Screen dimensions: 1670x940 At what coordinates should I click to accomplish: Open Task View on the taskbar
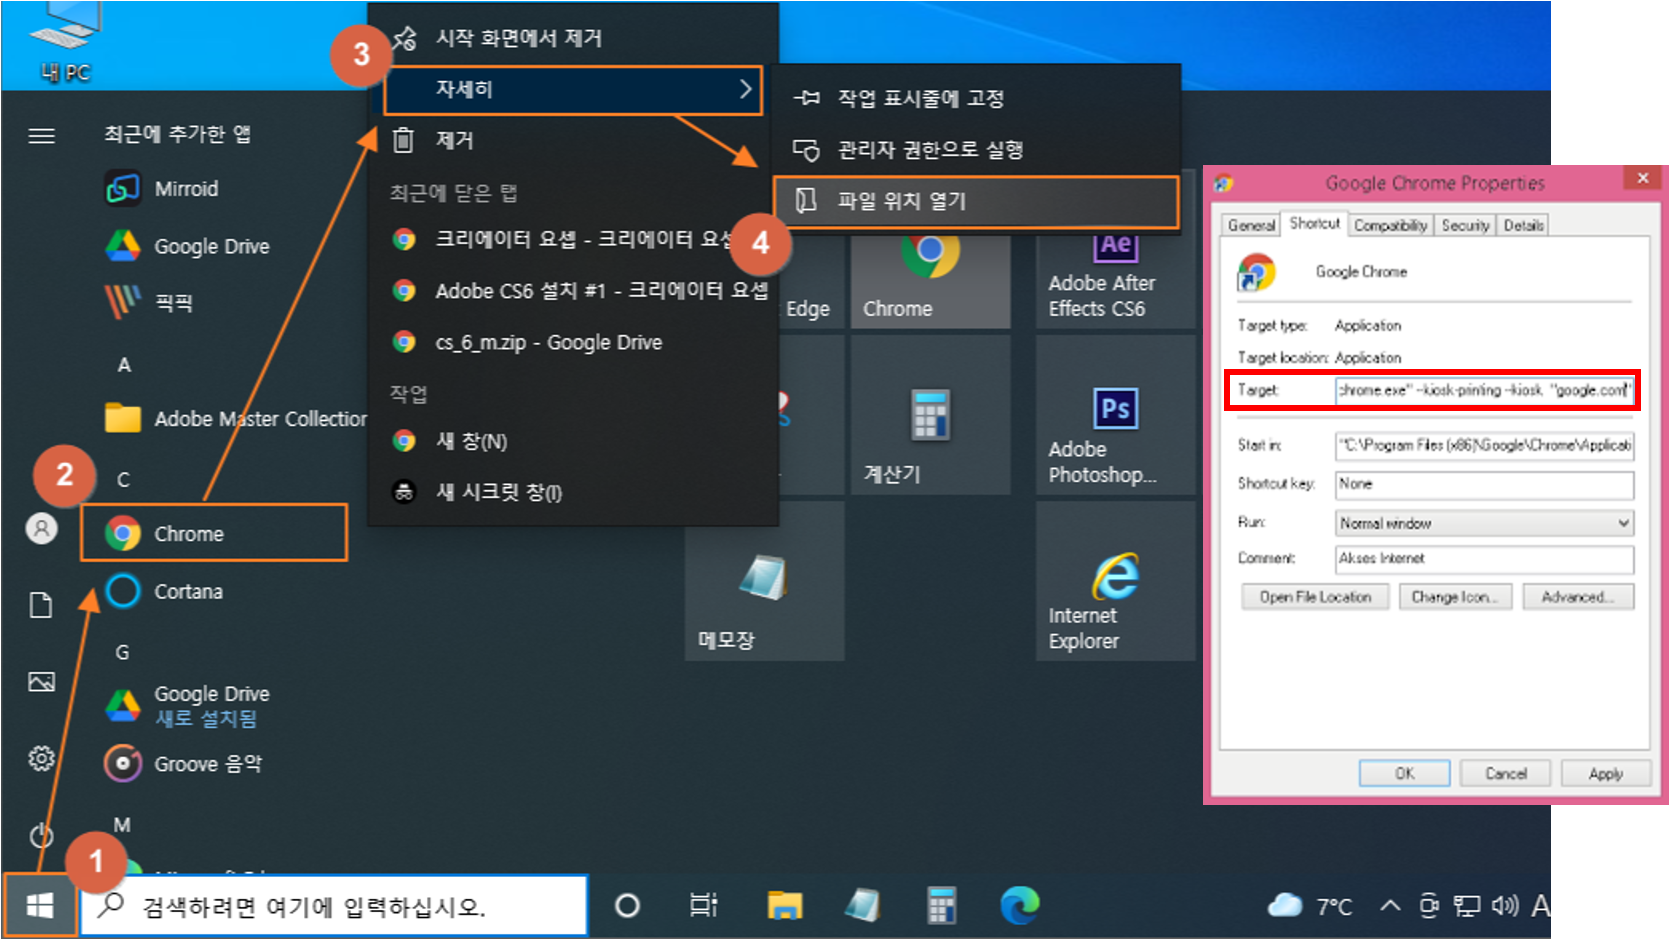click(704, 906)
